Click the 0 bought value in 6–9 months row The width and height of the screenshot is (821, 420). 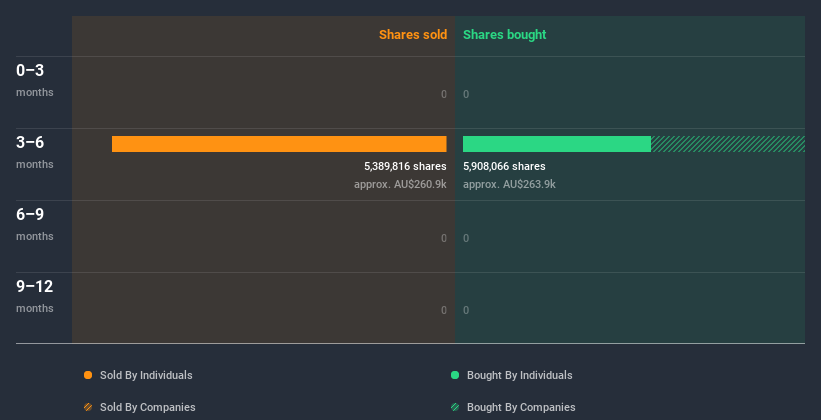466,238
